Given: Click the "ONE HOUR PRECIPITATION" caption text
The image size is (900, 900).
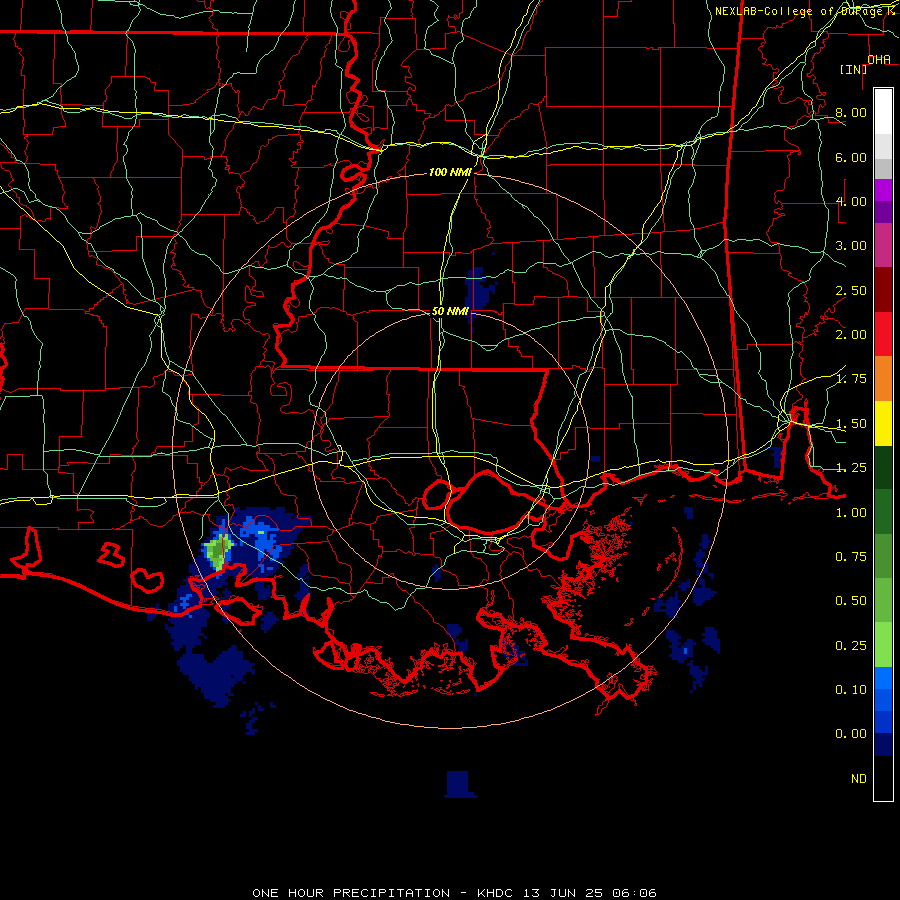Looking at the screenshot, I should click(351, 893).
